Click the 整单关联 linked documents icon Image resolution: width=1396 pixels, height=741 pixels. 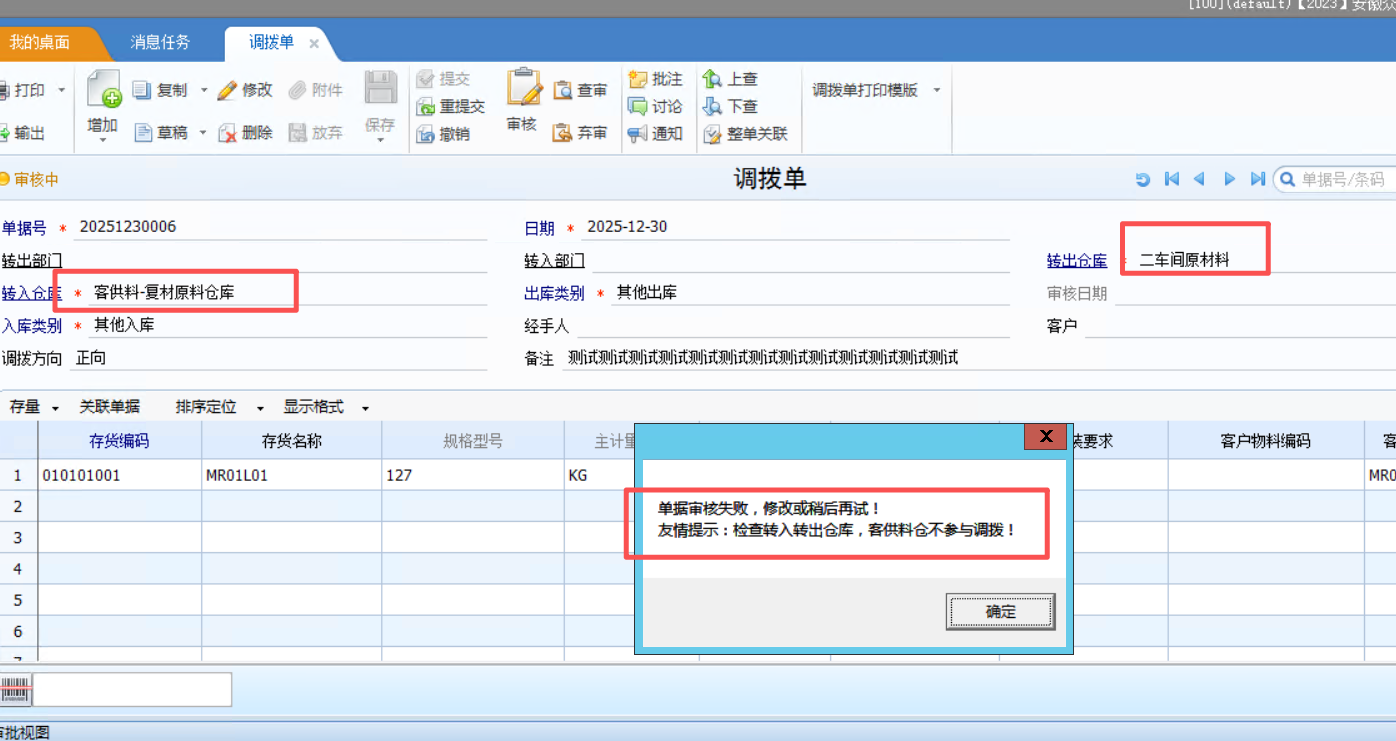click(712, 134)
